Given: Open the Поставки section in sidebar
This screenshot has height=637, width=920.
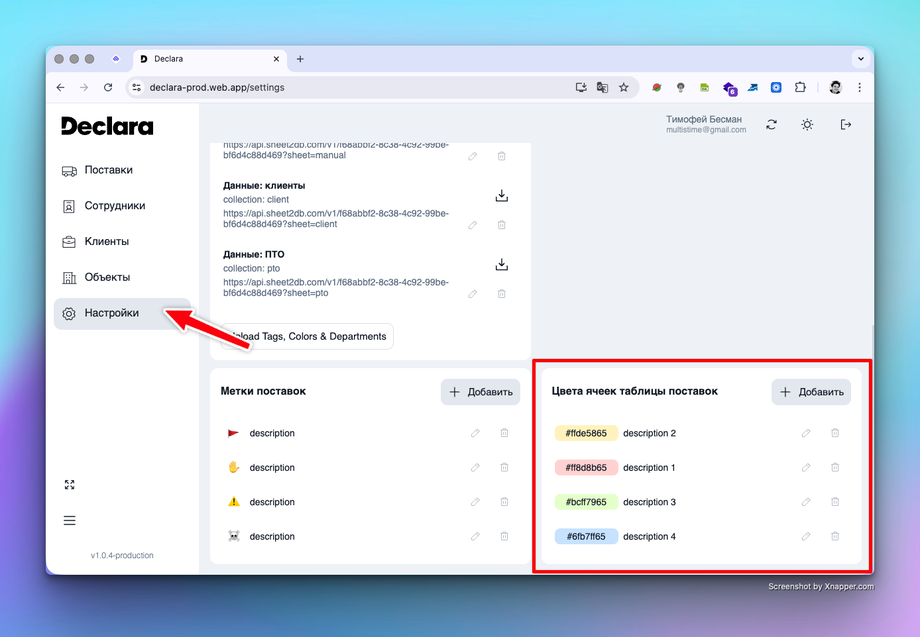Looking at the screenshot, I should pos(122,170).
